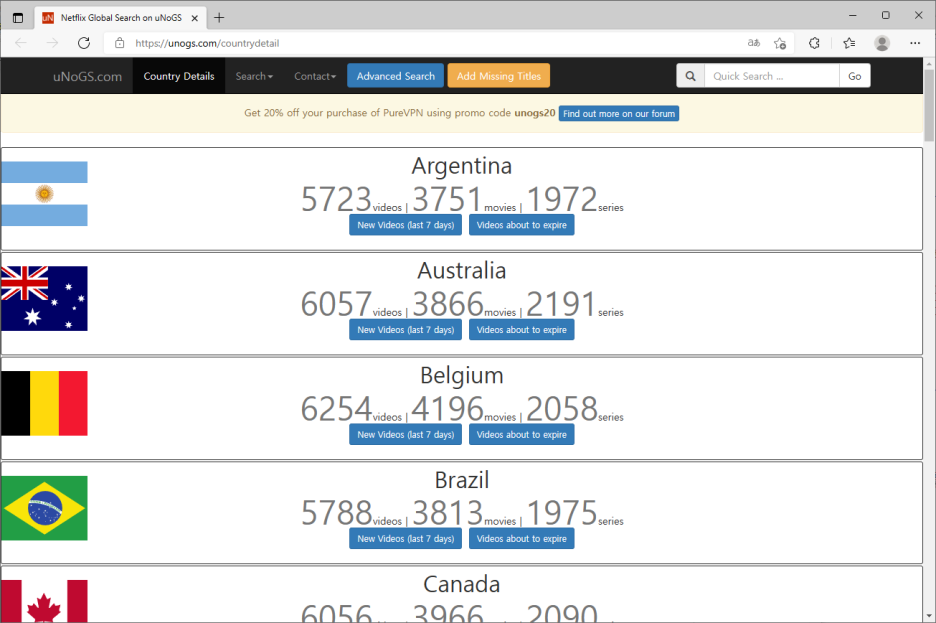Open the browser extensions icon
Image resolution: width=936 pixels, height=623 pixels.
point(814,43)
